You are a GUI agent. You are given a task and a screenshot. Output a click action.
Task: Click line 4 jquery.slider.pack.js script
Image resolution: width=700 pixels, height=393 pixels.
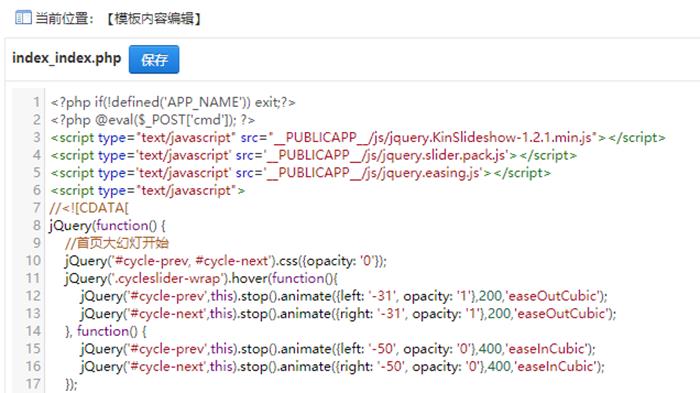point(313,155)
